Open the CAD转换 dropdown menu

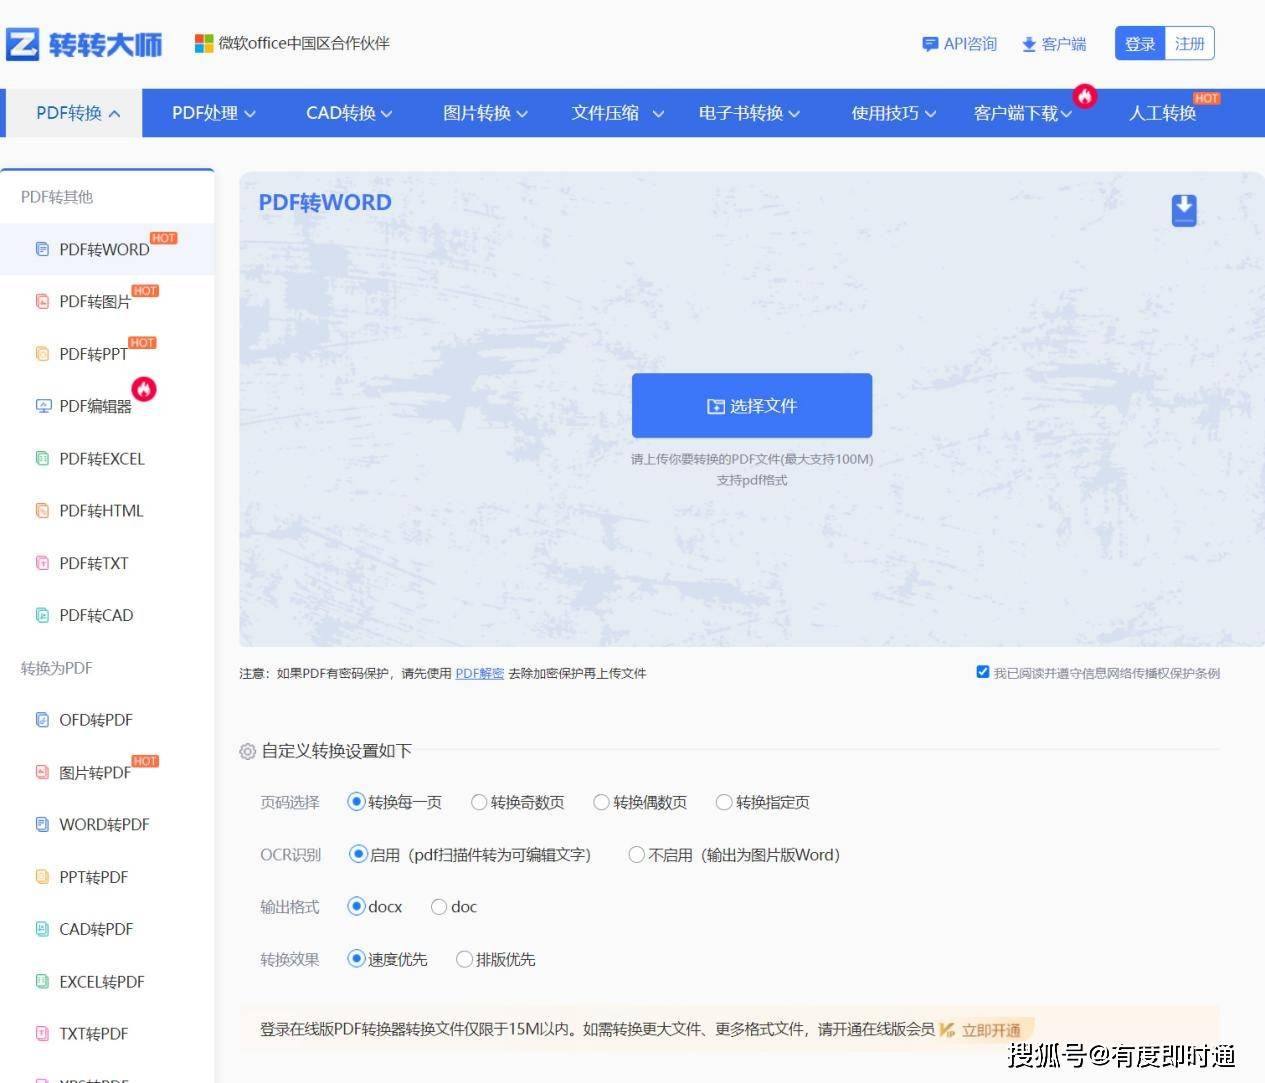point(348,113)
